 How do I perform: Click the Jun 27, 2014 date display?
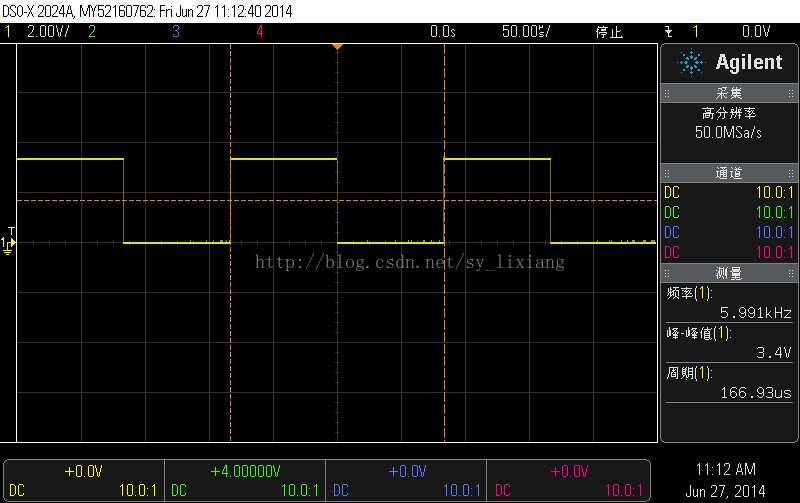coord(726,491)
